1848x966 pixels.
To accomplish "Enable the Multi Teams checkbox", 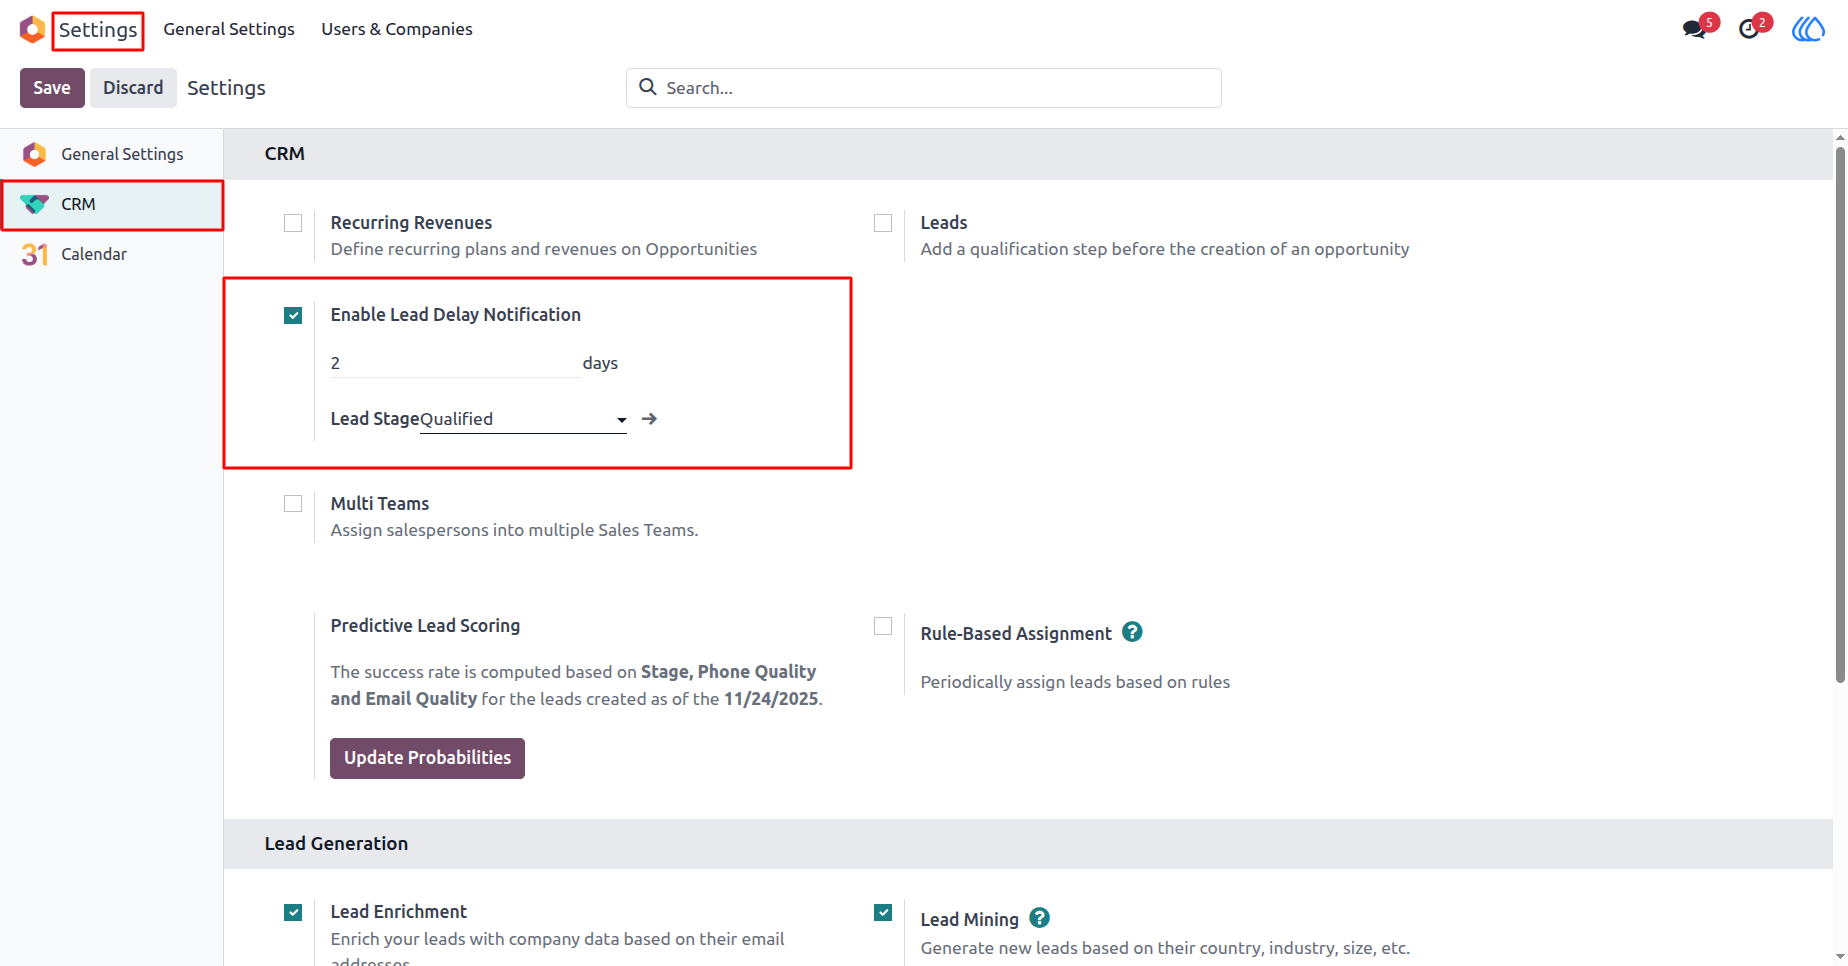I will [x=293, y=504].
